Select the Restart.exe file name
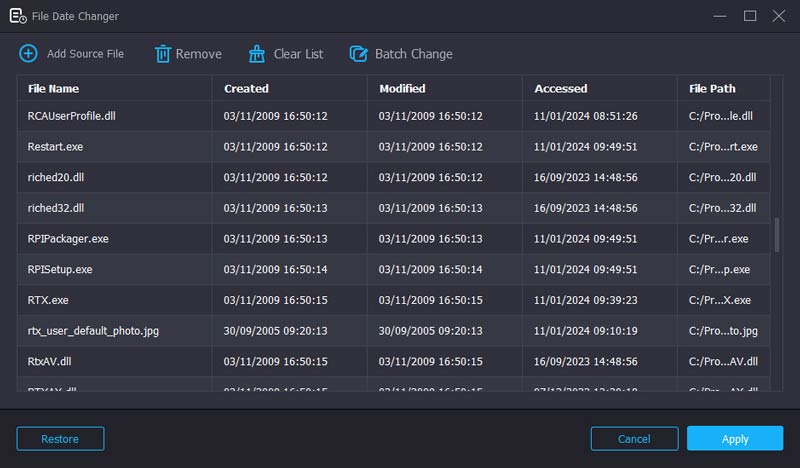This screenshot has height=468, width=800. [x=55, y=147]
